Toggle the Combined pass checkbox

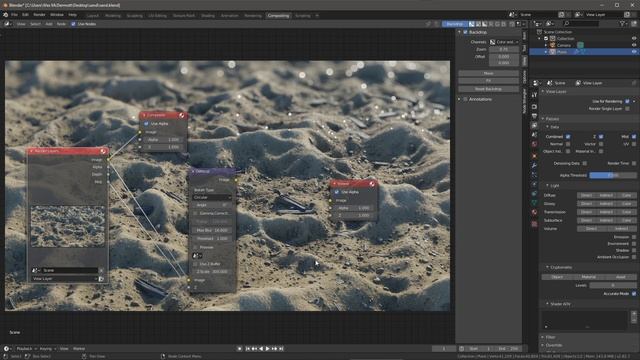(568, 137)
